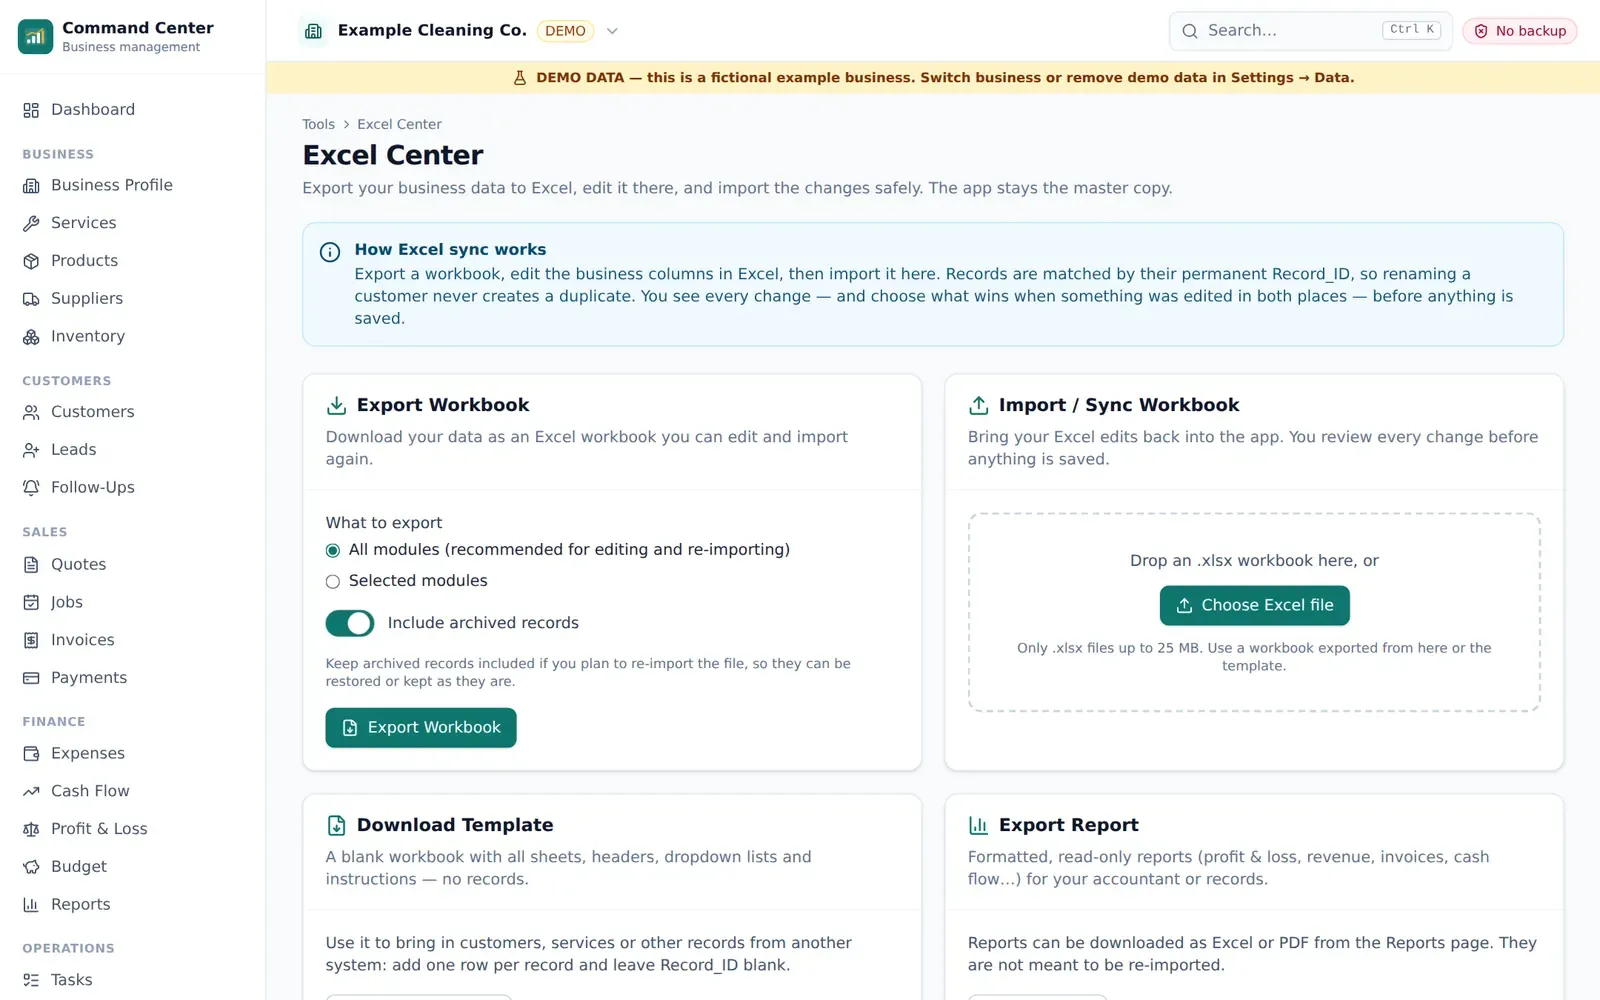Viewport: 1600px width, 1000px height.
Task: Click the Products box icon
Action: 31,261
